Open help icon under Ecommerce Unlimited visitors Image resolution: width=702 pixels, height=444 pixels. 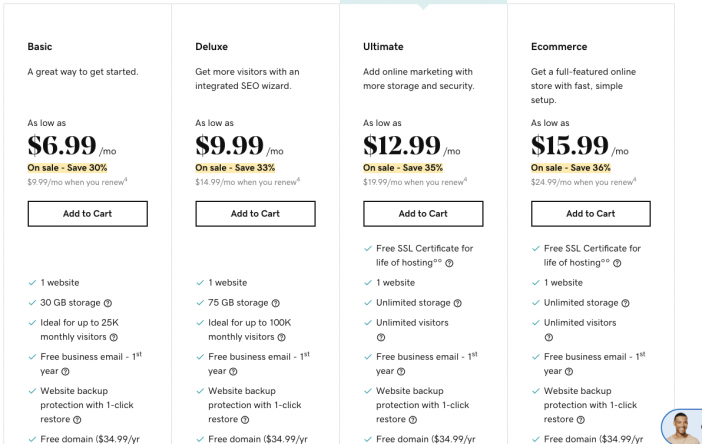(x=549, y=337)
